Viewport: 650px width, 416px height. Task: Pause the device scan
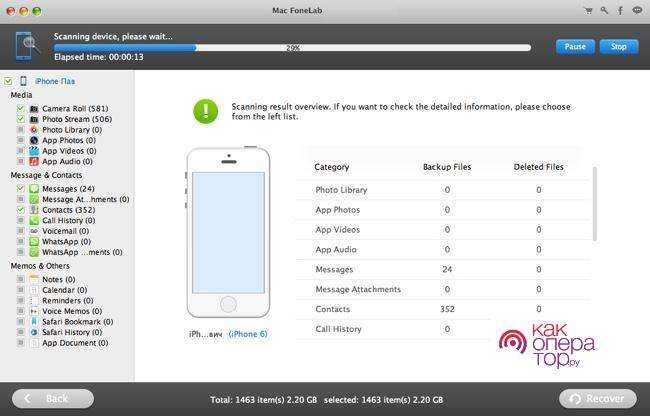575,47
